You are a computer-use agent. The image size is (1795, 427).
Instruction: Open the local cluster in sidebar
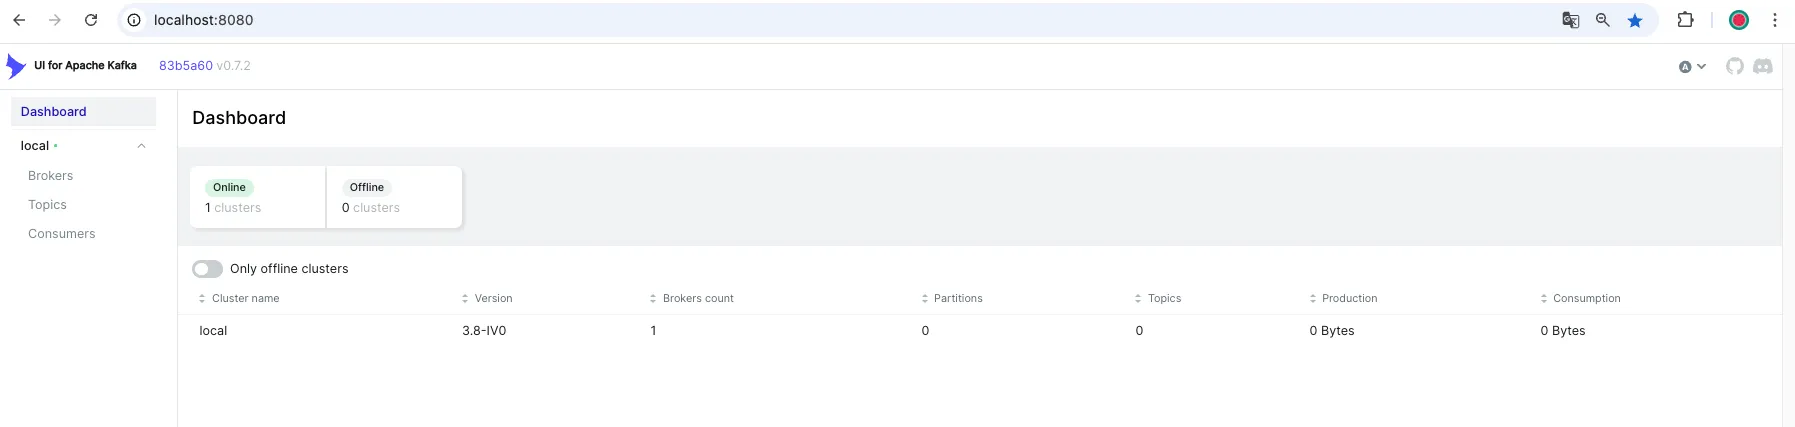coord(35,146)
